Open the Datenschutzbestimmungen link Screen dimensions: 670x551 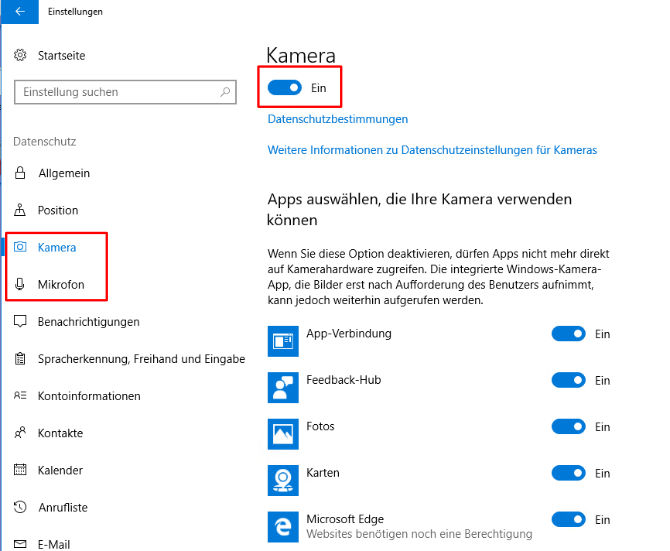tap(338, 119)
